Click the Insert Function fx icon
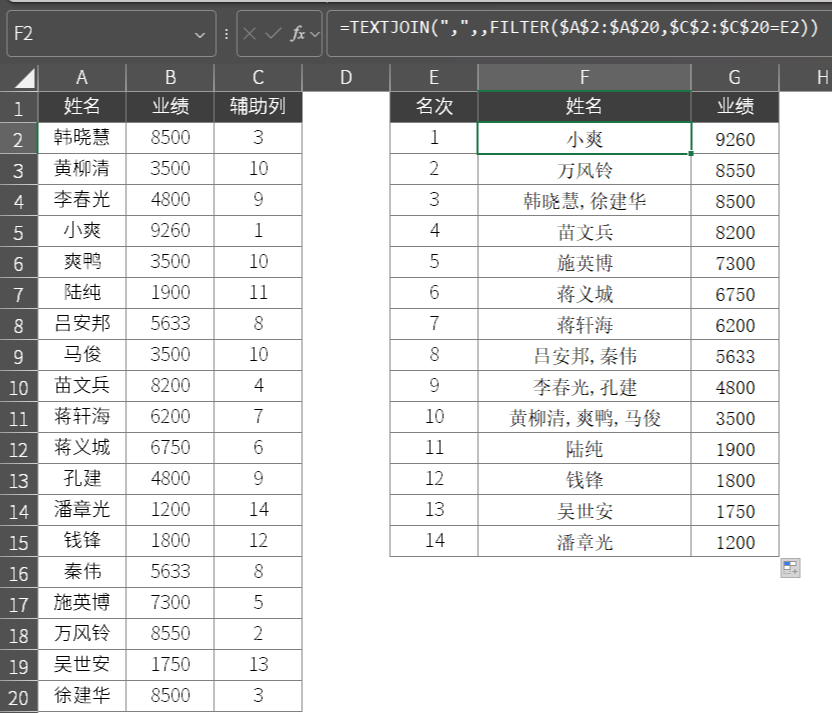The image size is (832, 713). [297, 34]
